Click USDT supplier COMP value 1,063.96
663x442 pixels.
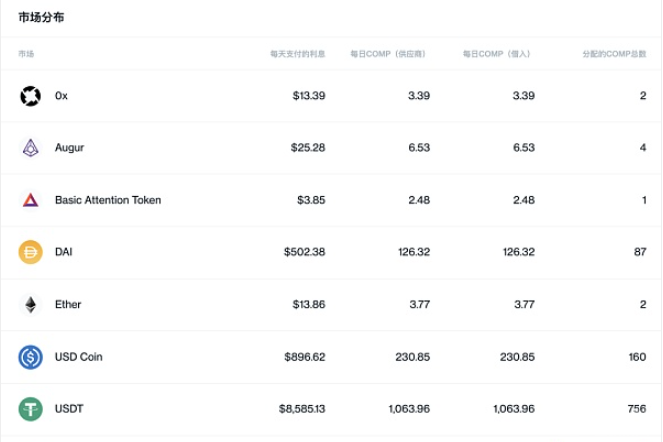point(409,409)
